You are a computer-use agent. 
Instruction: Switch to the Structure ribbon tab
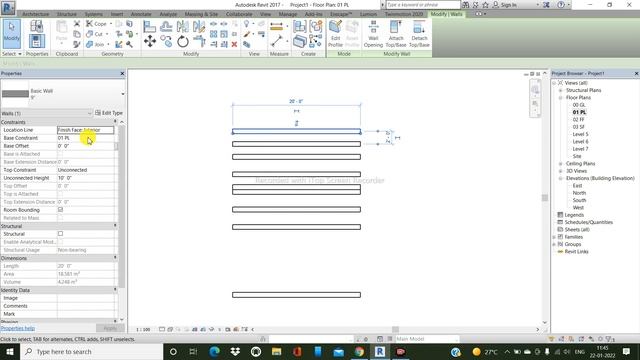click(x=67, y=14)
